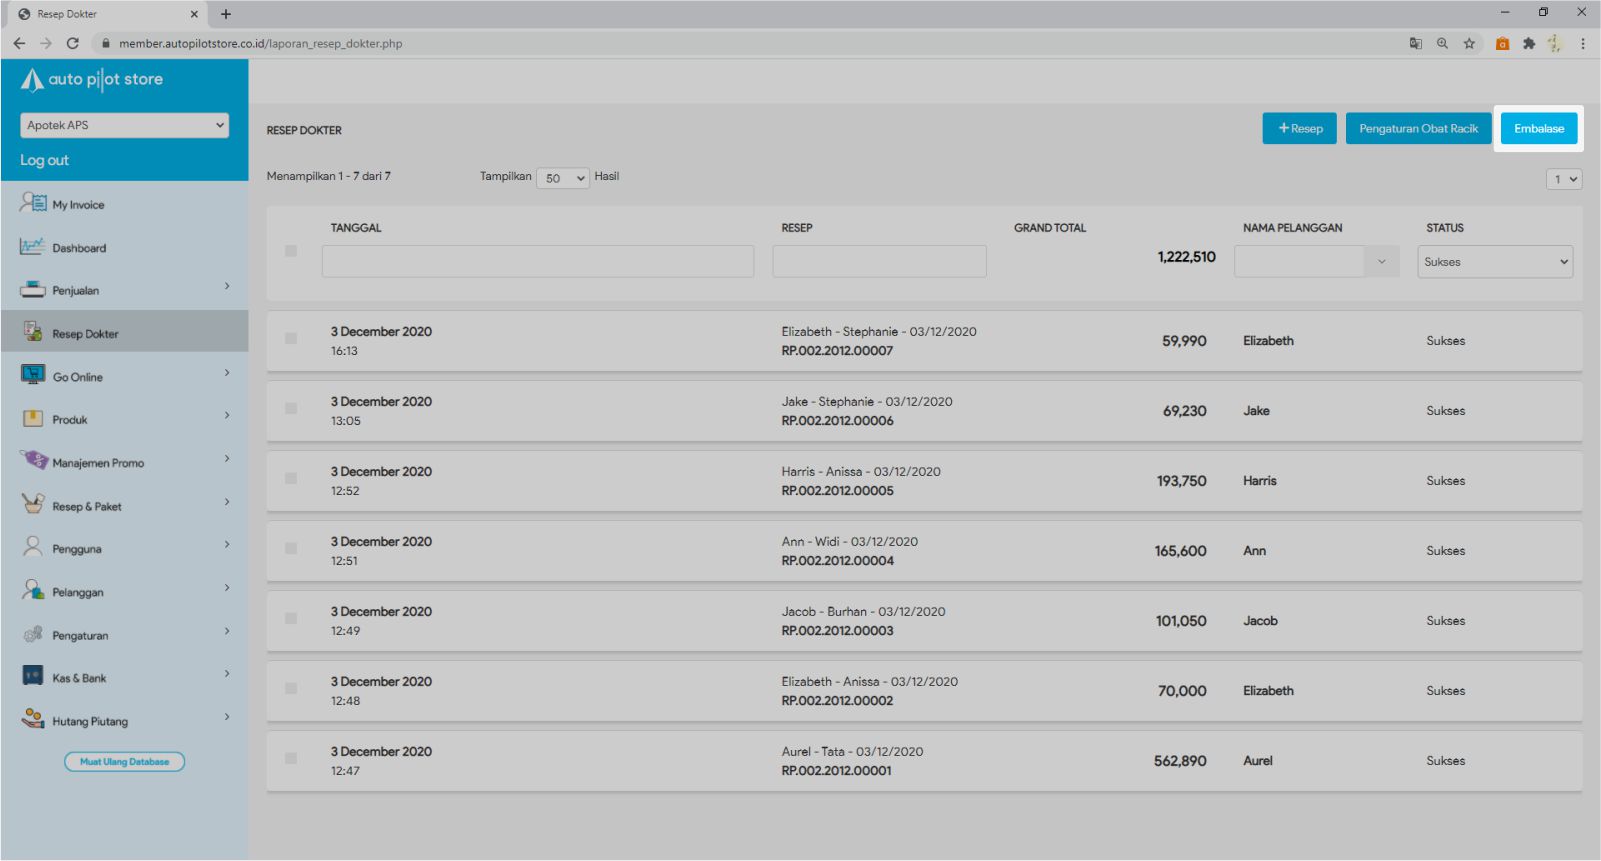This screenshot has width=1601, height=861.
Task: Bookmark page with the star icon
Action: click(1469, 44)
